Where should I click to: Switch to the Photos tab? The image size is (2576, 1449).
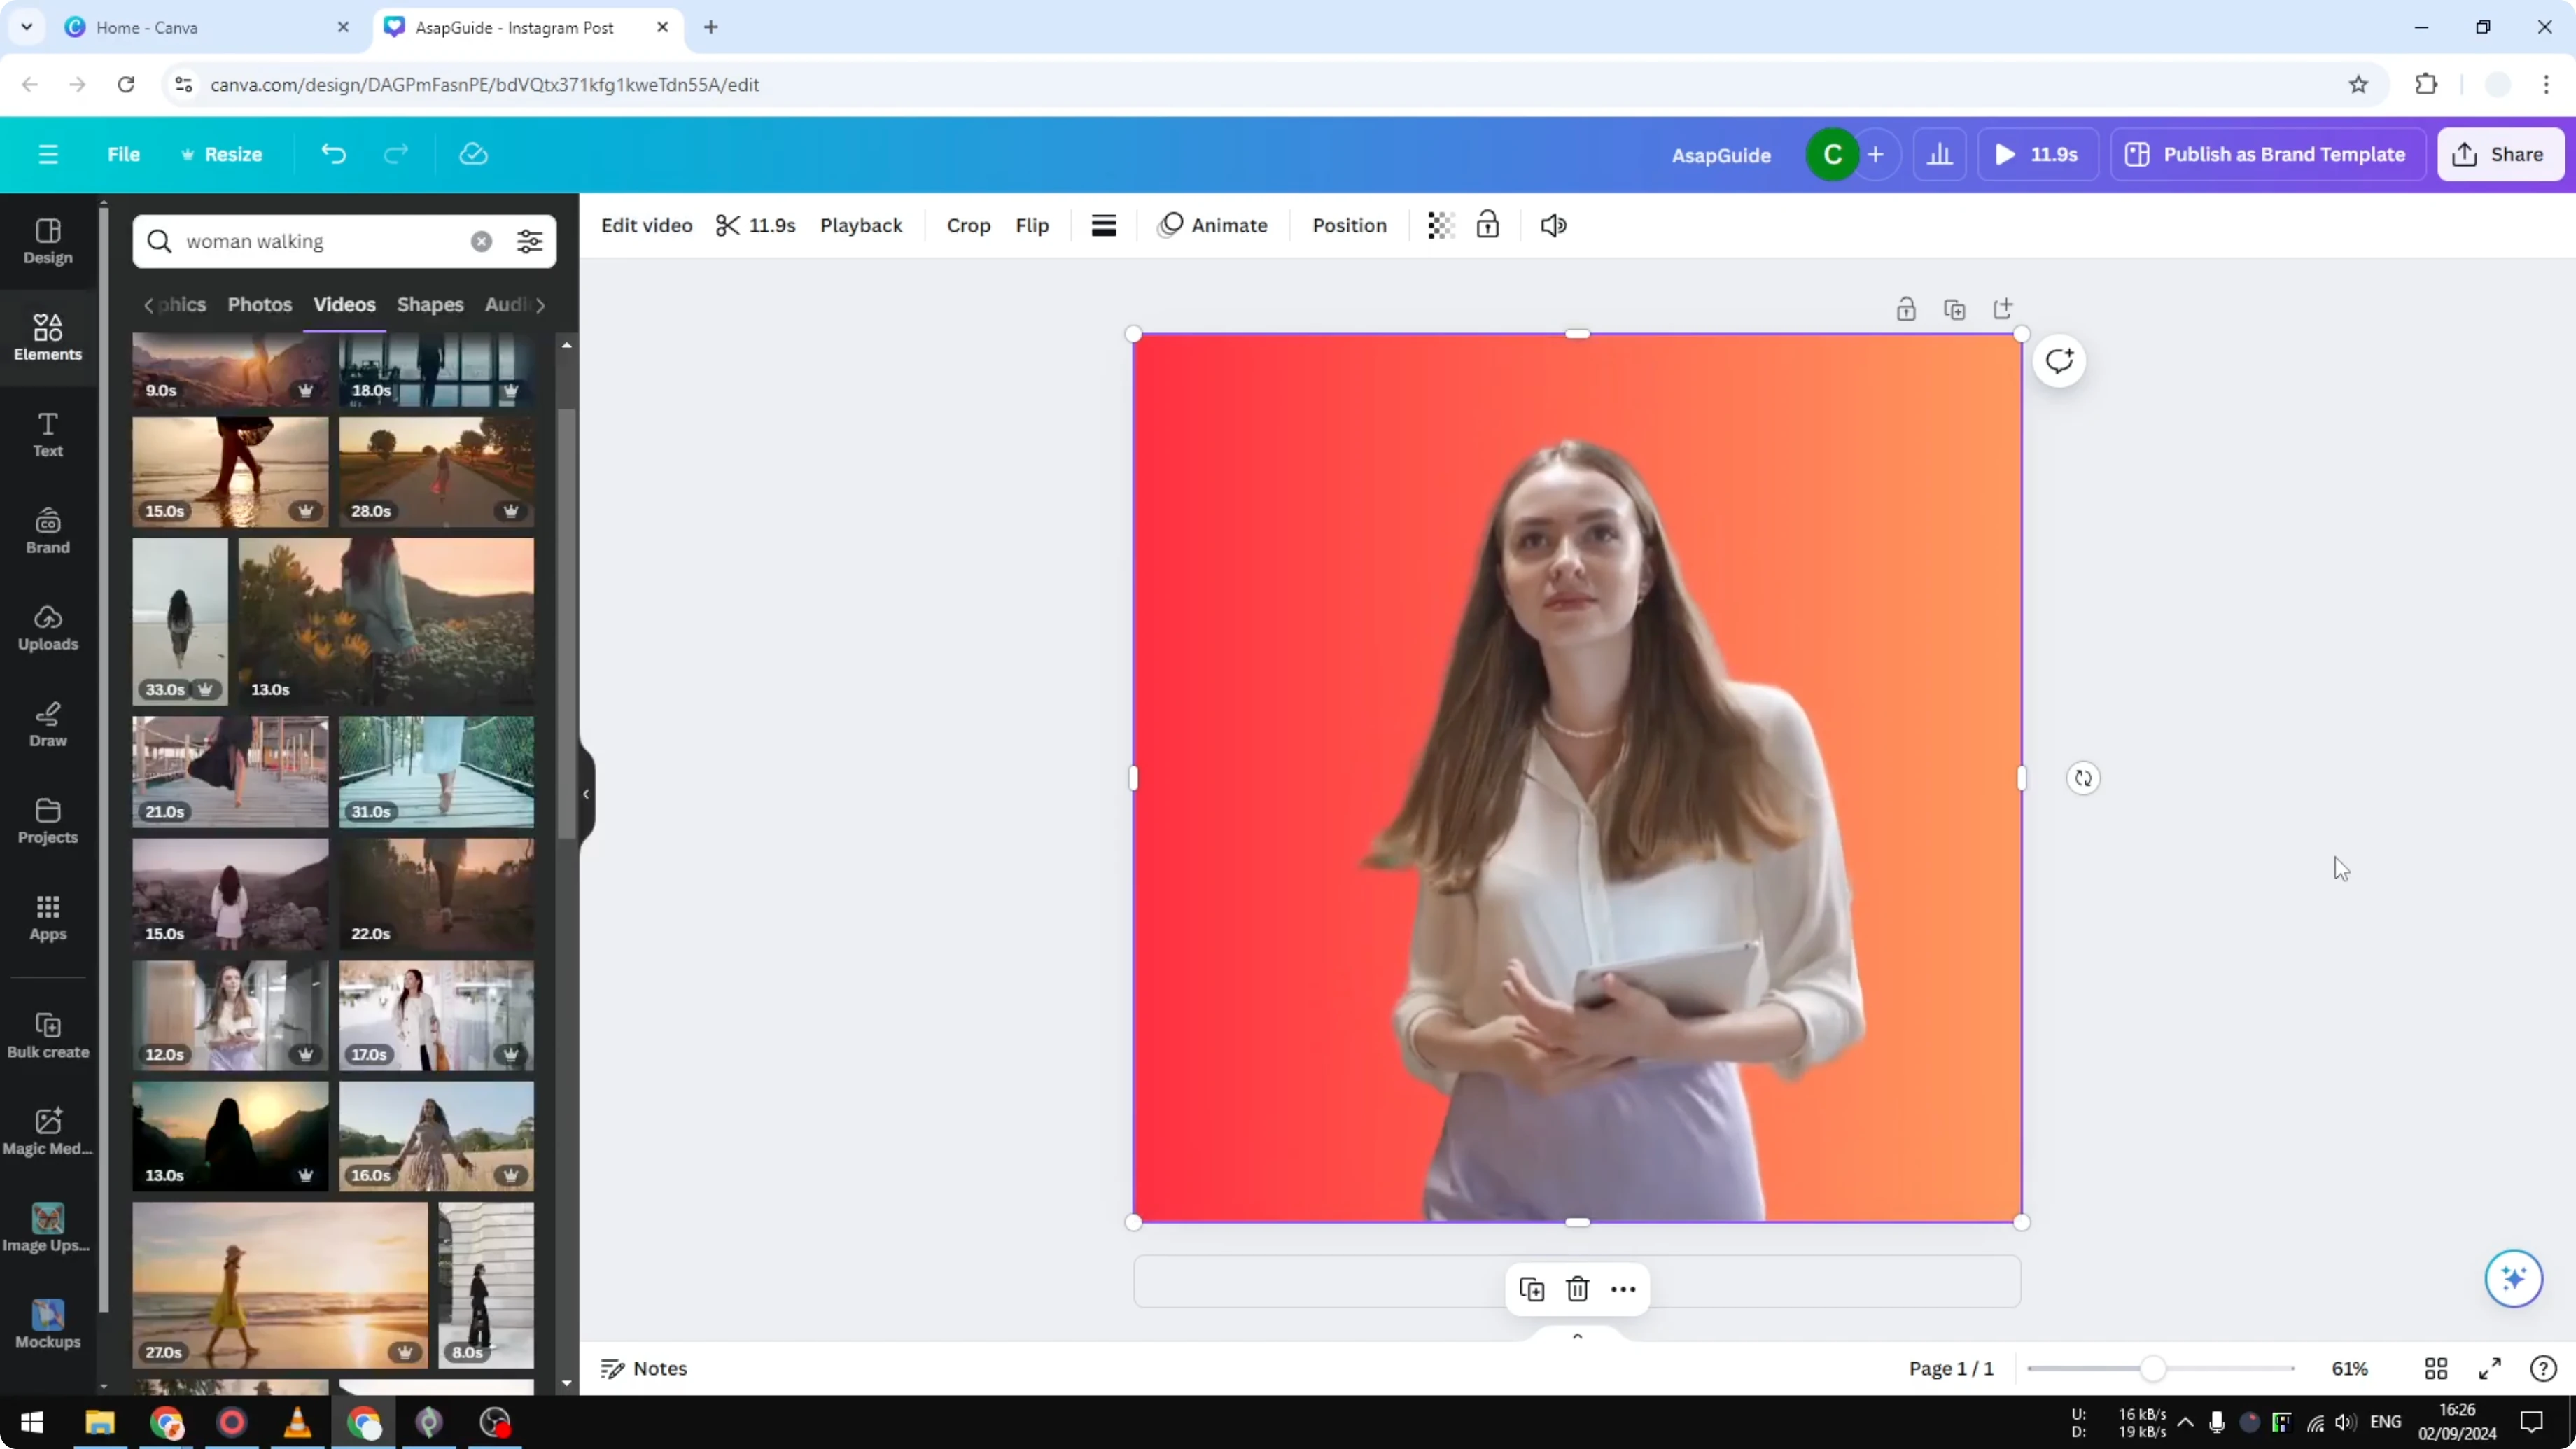[259, 305]
